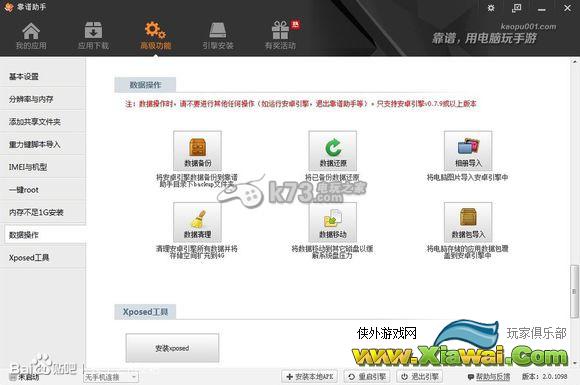
Task: Click the 数据备份 backup icon
Action: 198,150
